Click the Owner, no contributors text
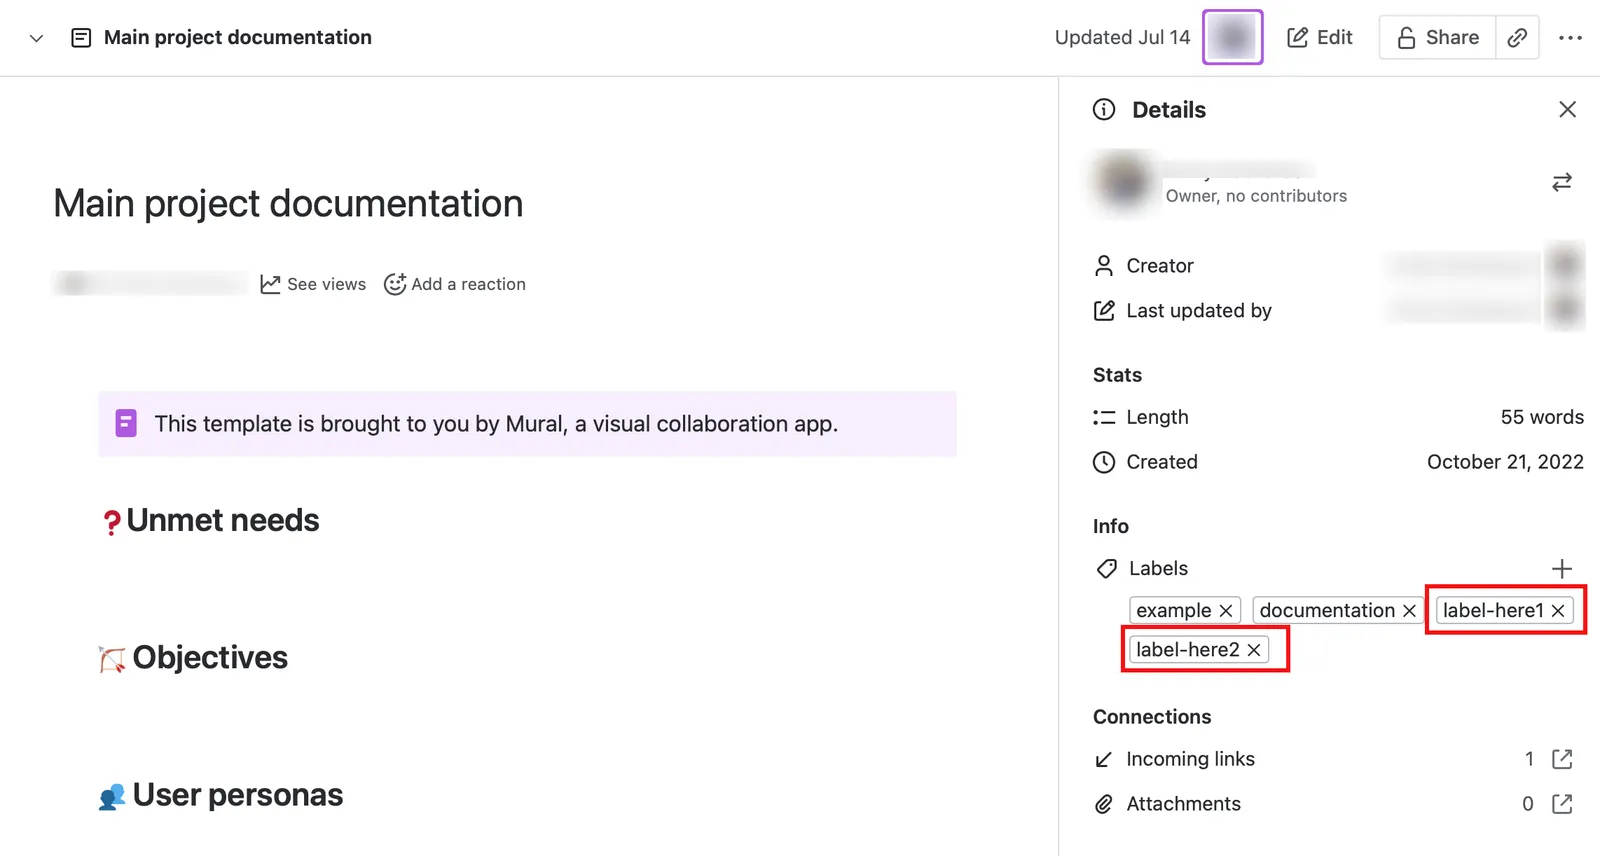 coord(1256,196)
